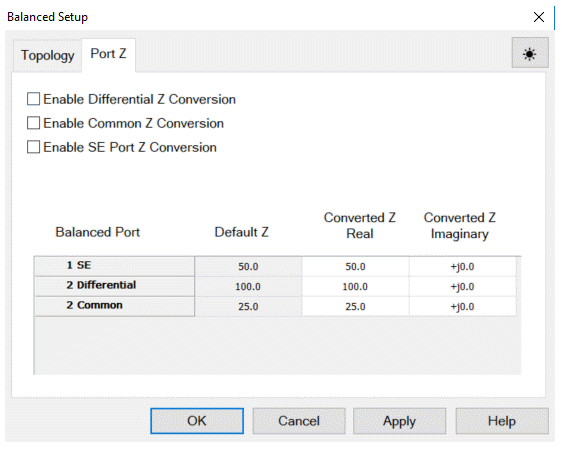Switch to the Topology tab
The image size is (562, 457).
pyautogui.click(x=47, y=56)
